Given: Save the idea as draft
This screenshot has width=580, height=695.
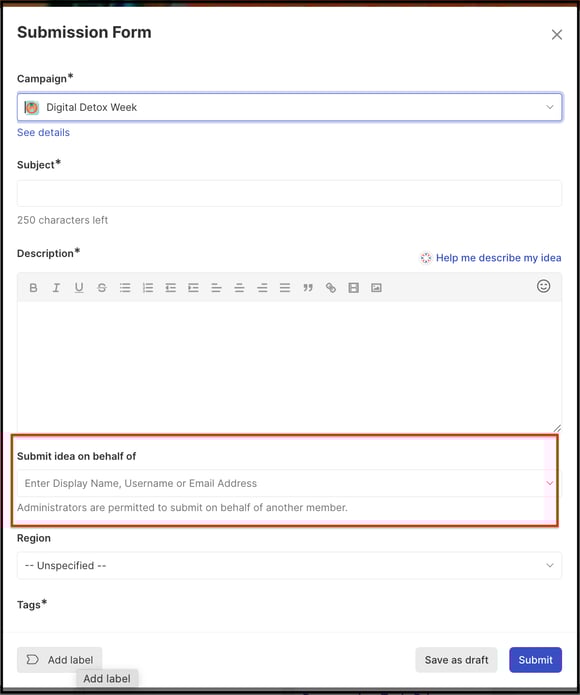Looking at the screenshot, I should (456, 660).
